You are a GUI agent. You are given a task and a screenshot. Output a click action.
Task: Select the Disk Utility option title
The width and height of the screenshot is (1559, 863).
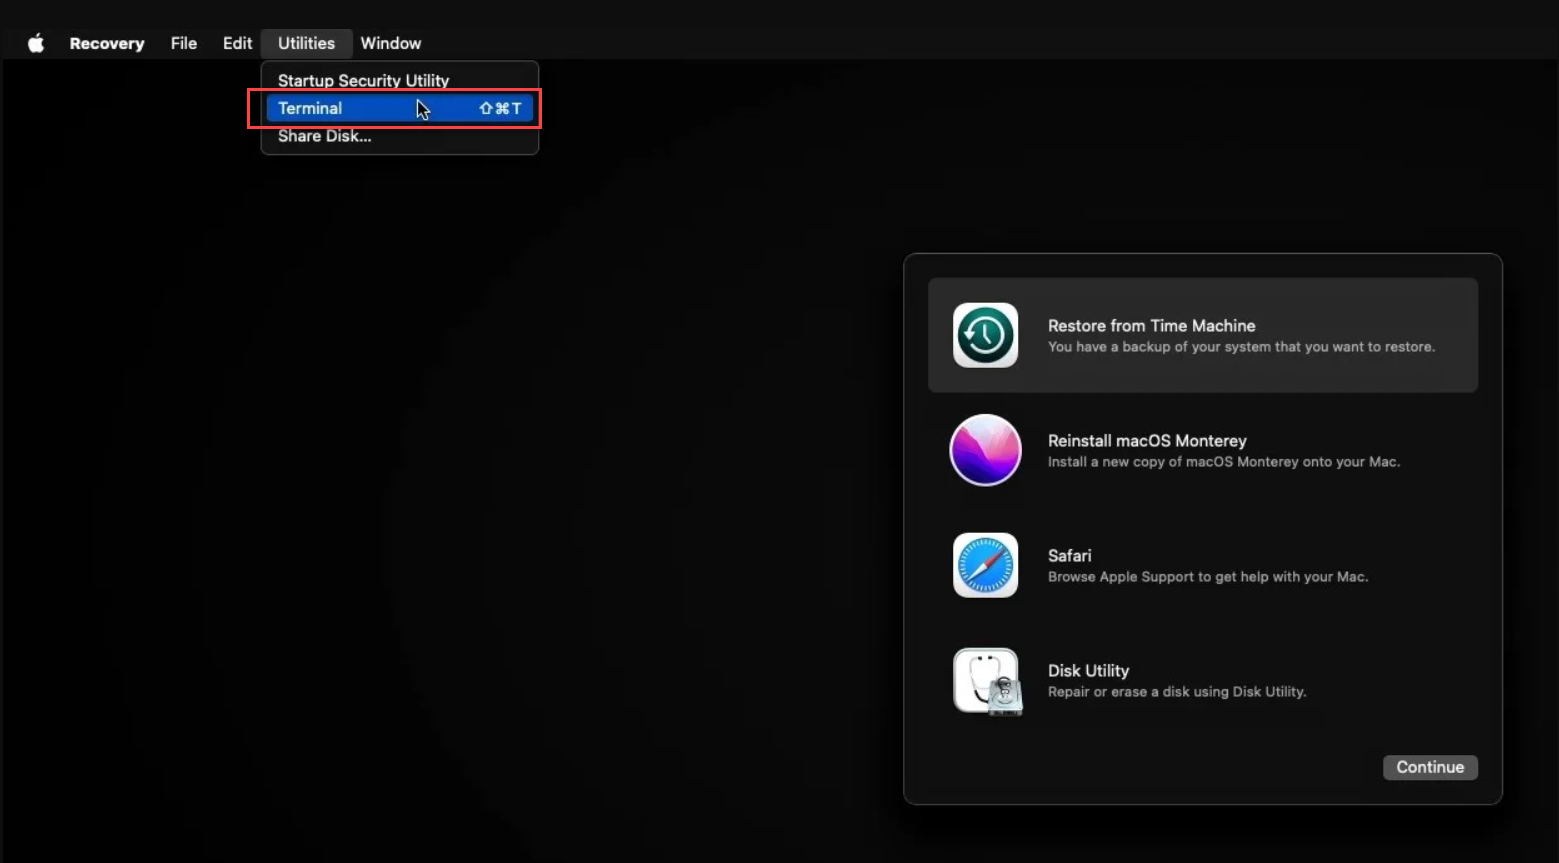(1088, 670)
